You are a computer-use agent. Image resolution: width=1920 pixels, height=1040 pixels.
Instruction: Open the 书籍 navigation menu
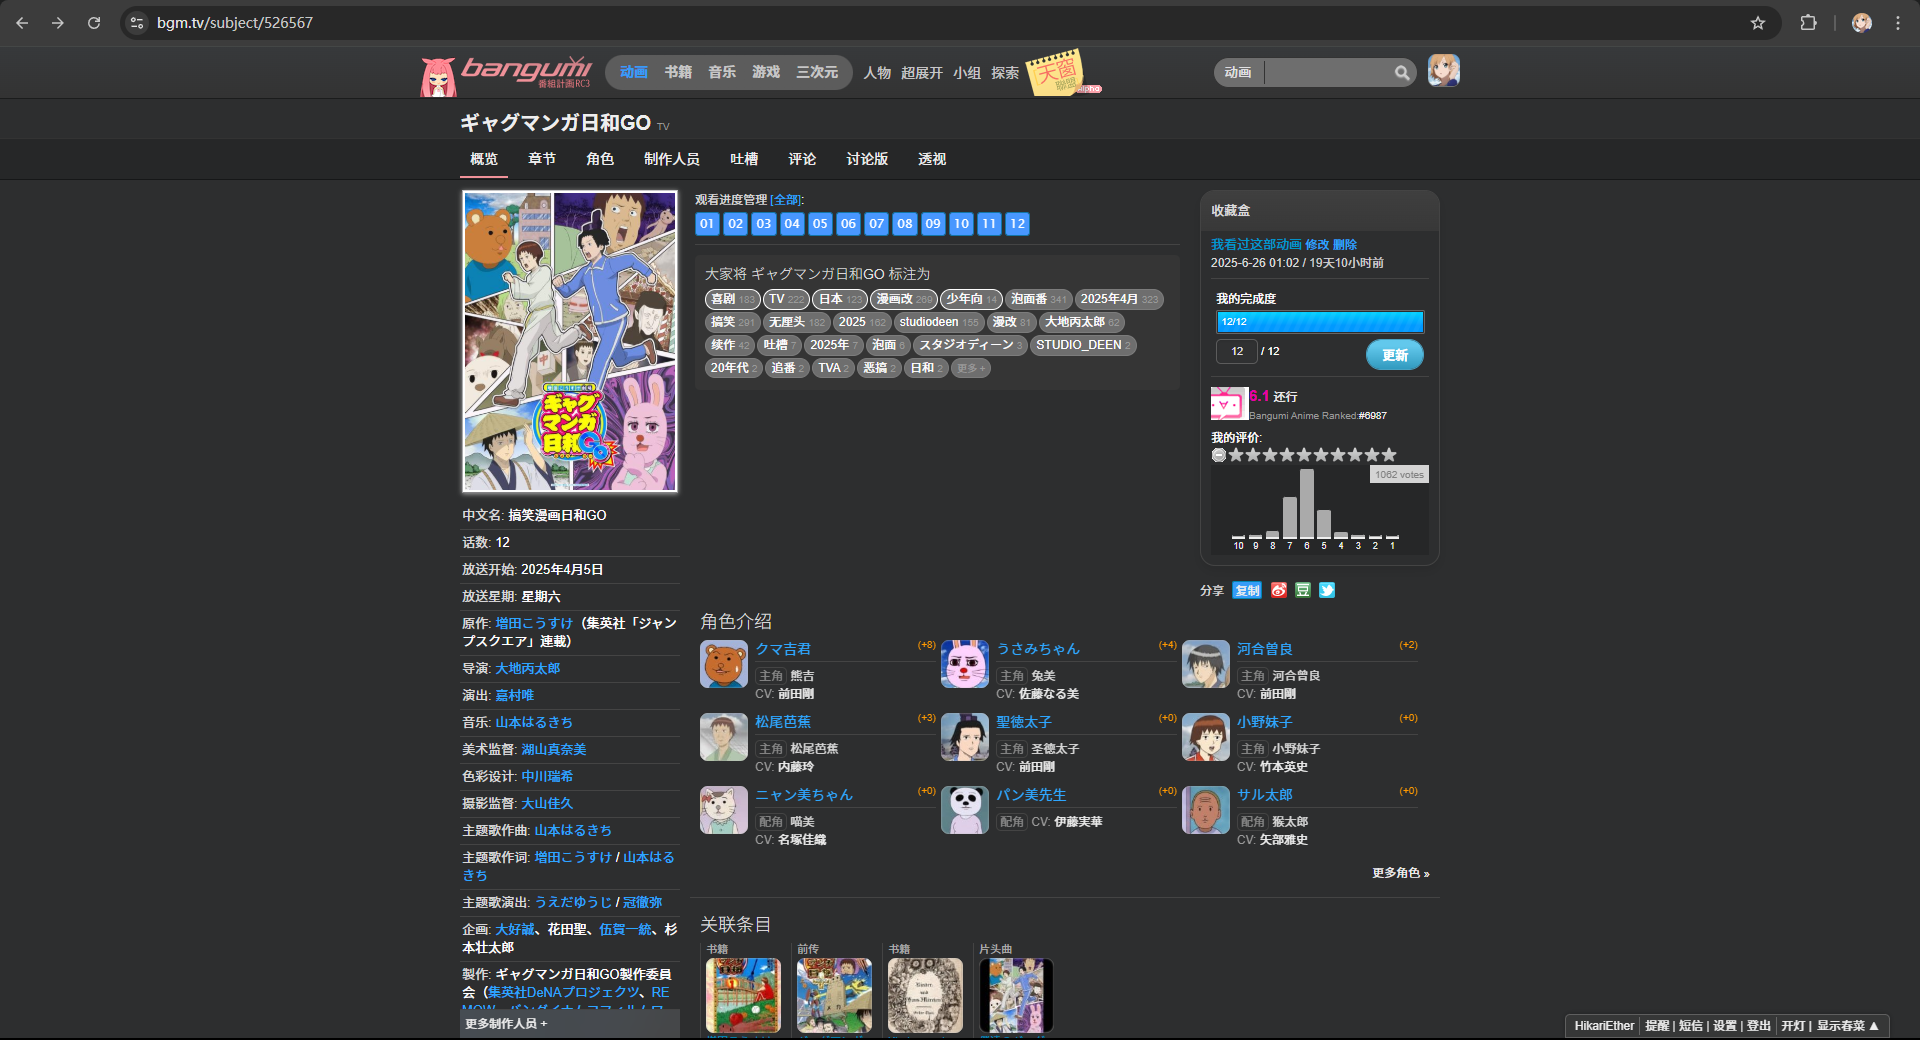click(678, 72)
